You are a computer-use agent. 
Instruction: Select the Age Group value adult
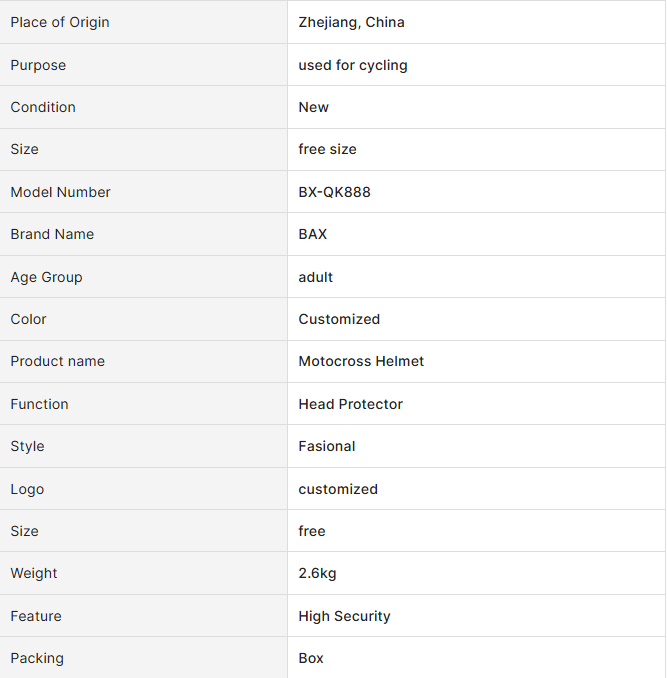pyautogui.click(x=316, y=277)
